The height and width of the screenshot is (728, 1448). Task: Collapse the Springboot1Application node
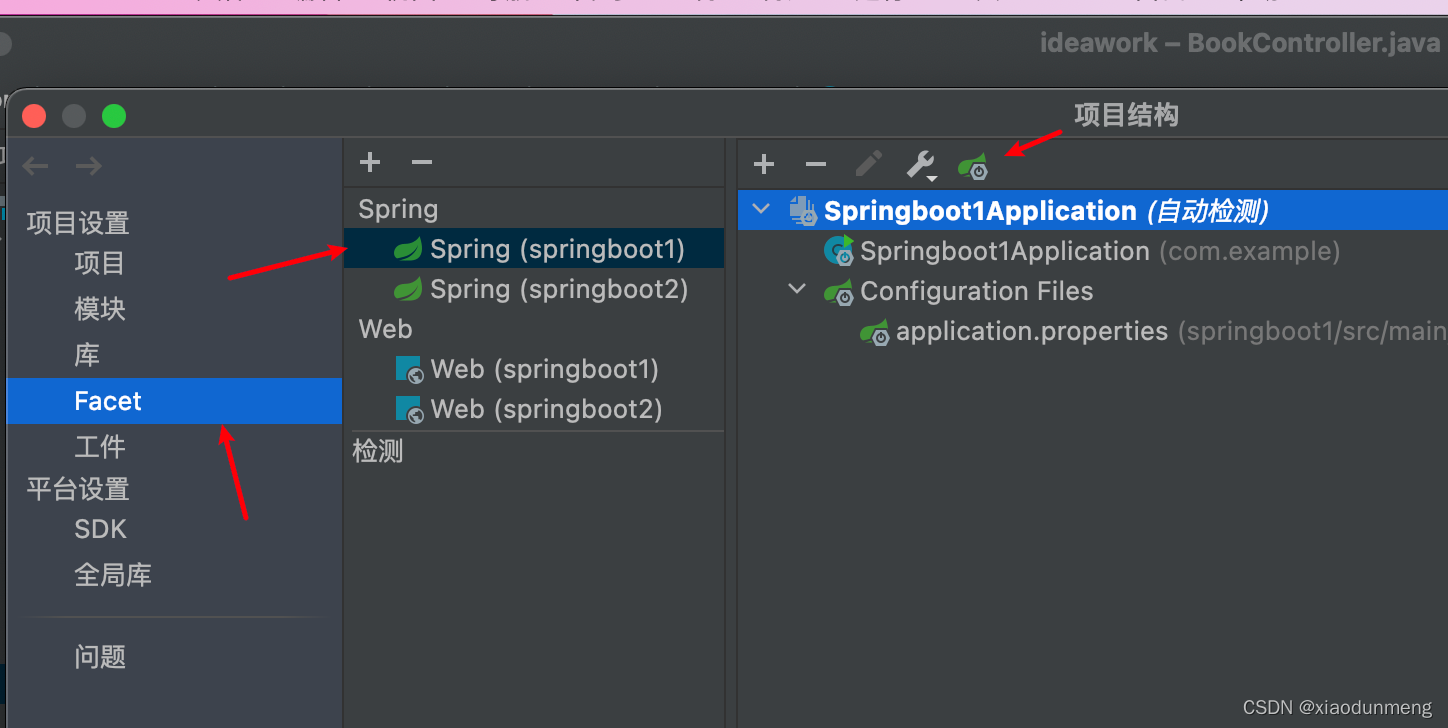[x=761, y=209]
